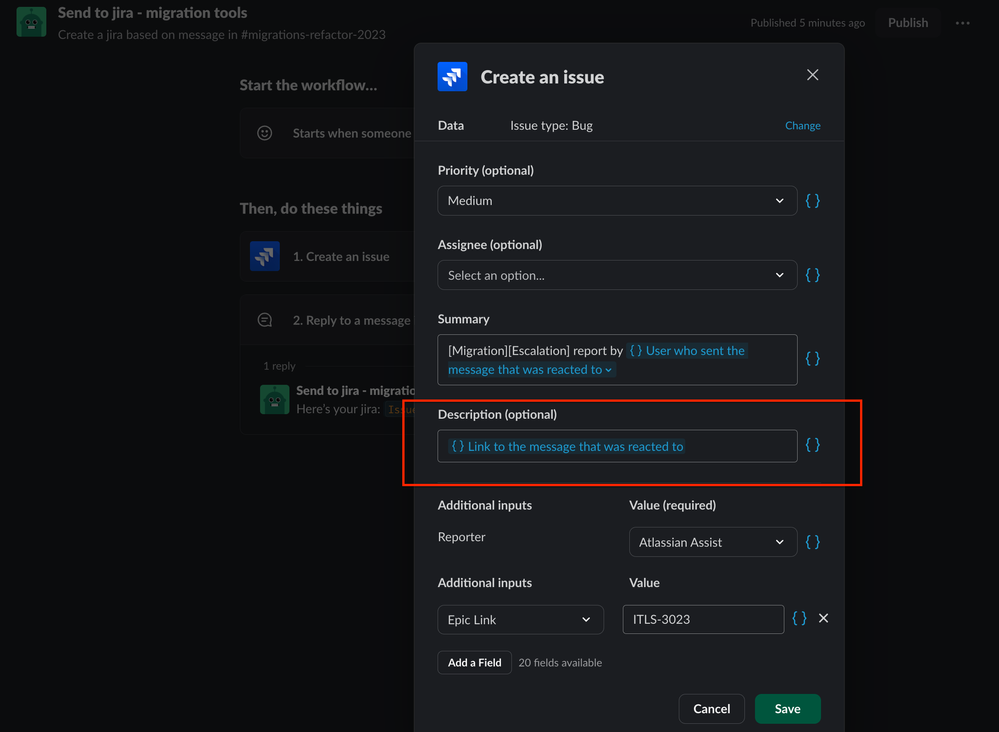This screenshot has height=732, width=999.
Task: Insert variable for Assignee field
Action: pos(812,275)
